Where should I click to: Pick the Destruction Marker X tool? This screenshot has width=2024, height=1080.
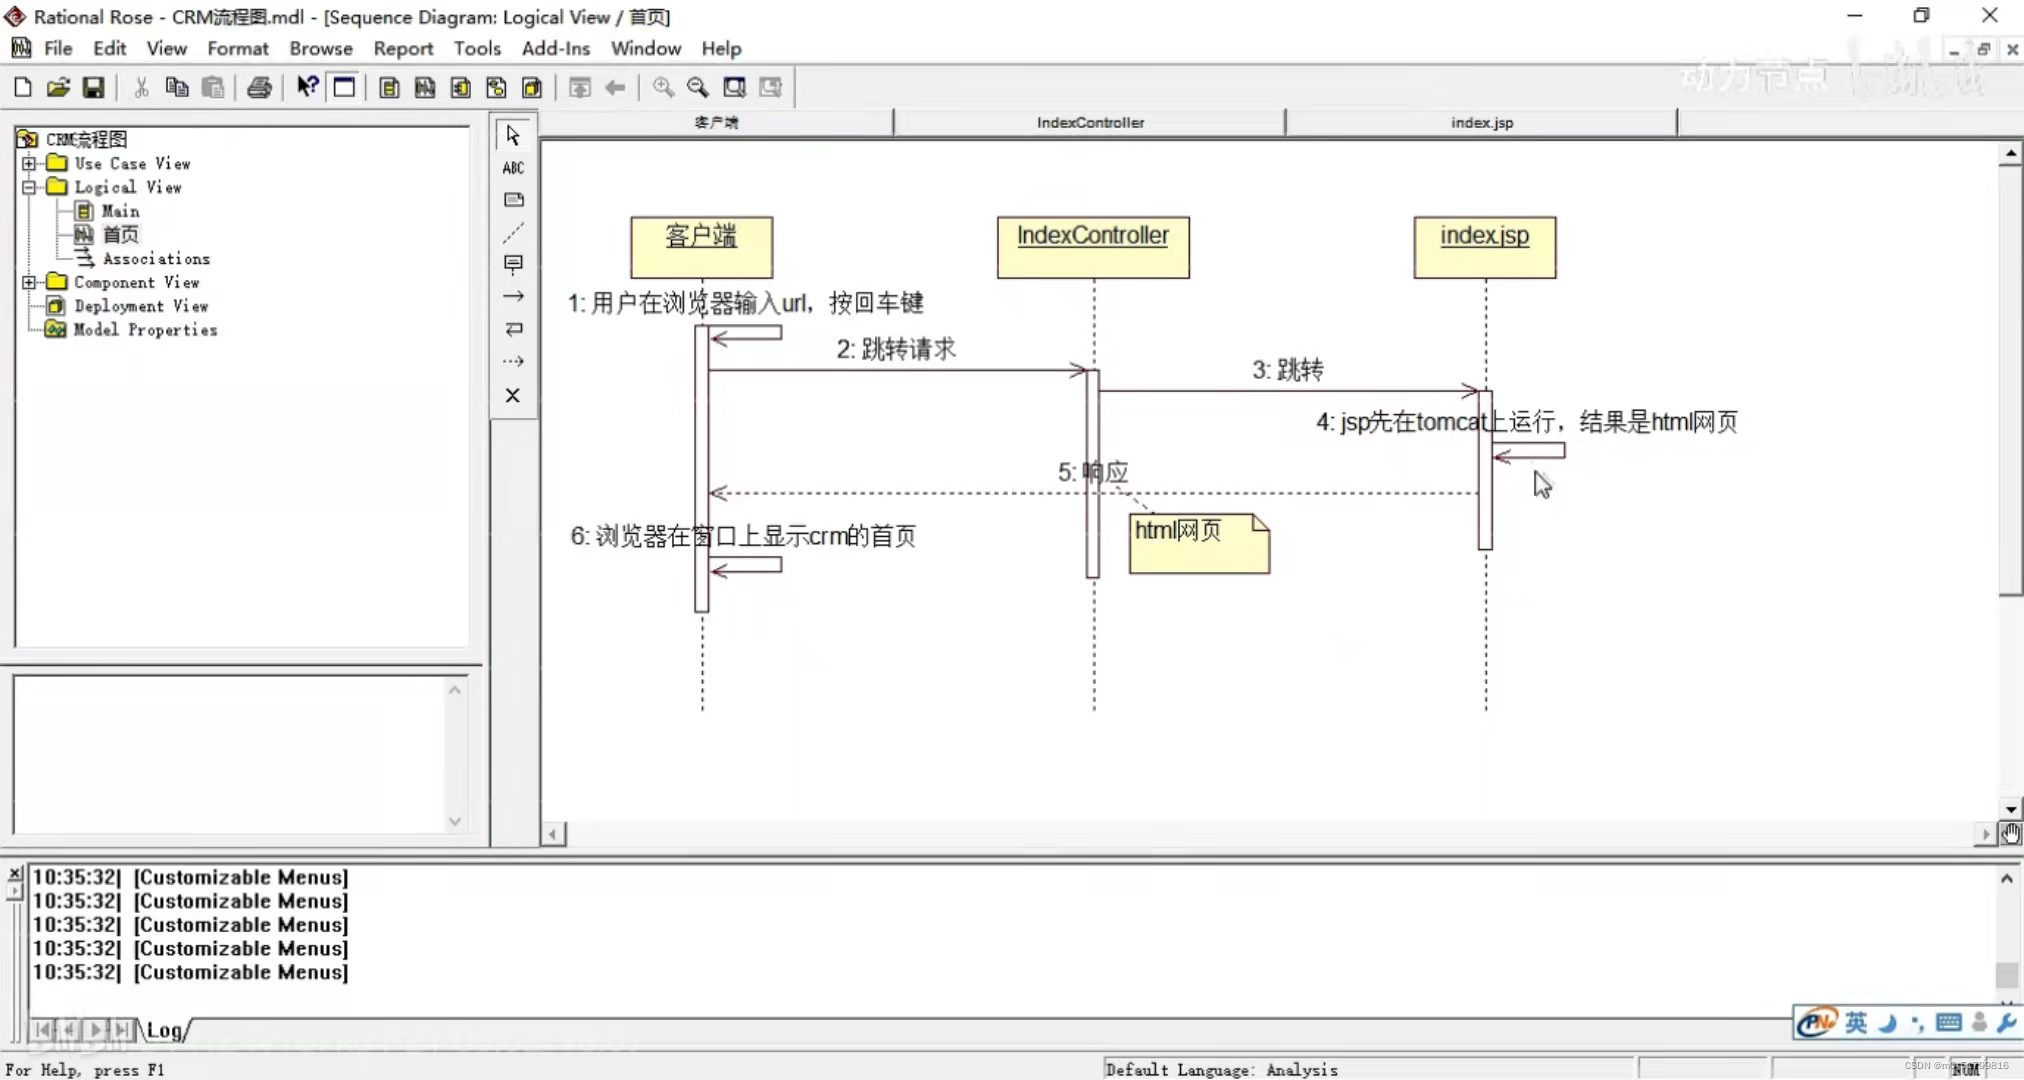click(513, 395)
